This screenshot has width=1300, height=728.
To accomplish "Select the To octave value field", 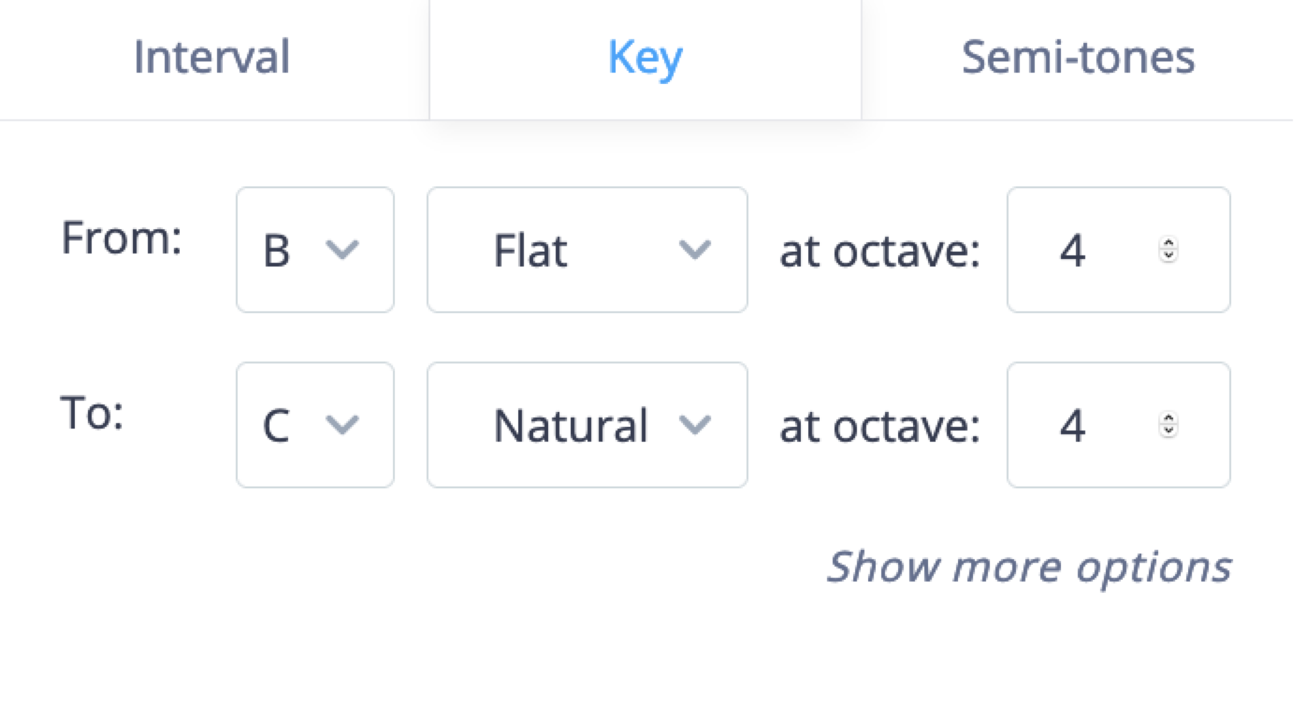I will (1073, 425).
